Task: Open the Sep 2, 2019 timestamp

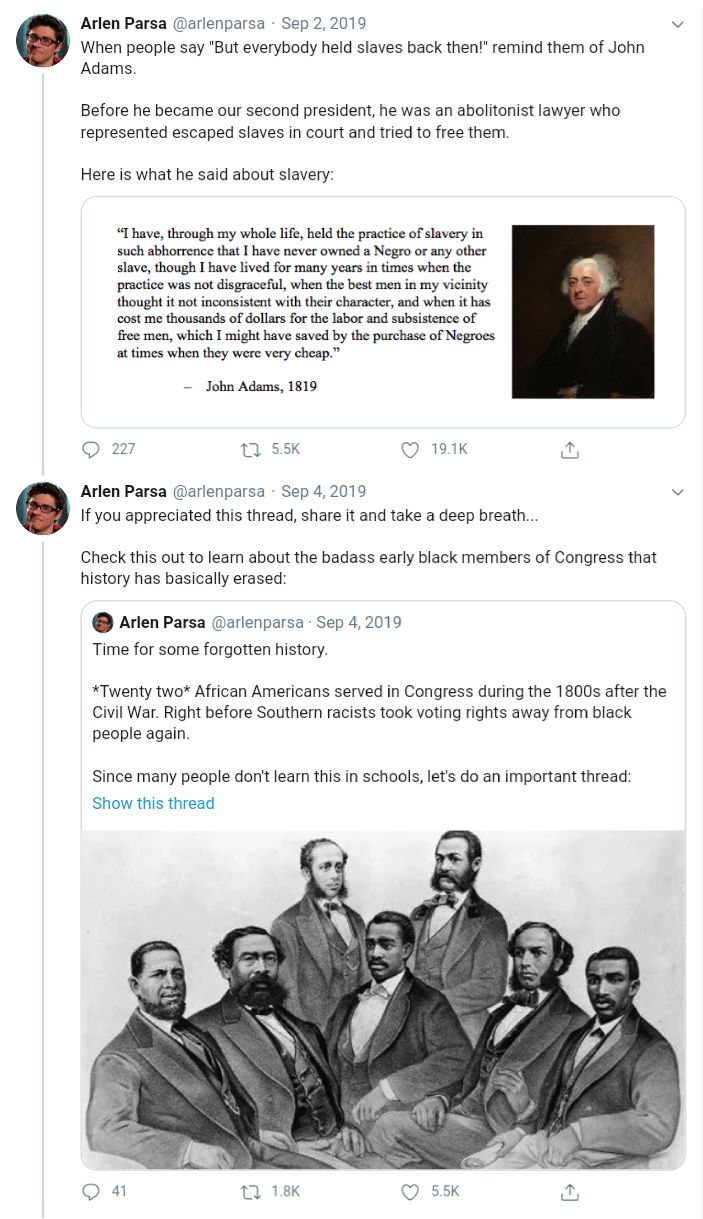Action: tap(323, 23)
